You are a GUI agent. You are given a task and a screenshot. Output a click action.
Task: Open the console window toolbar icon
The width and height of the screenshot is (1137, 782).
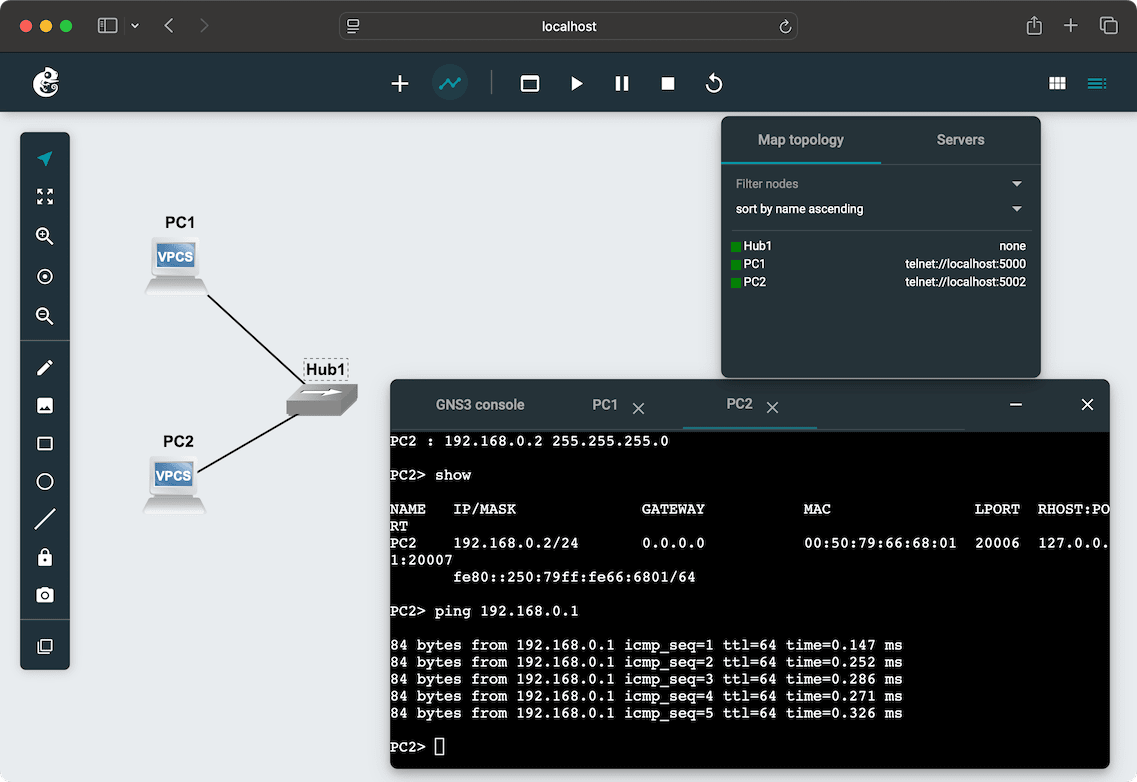tap(529, 83)
